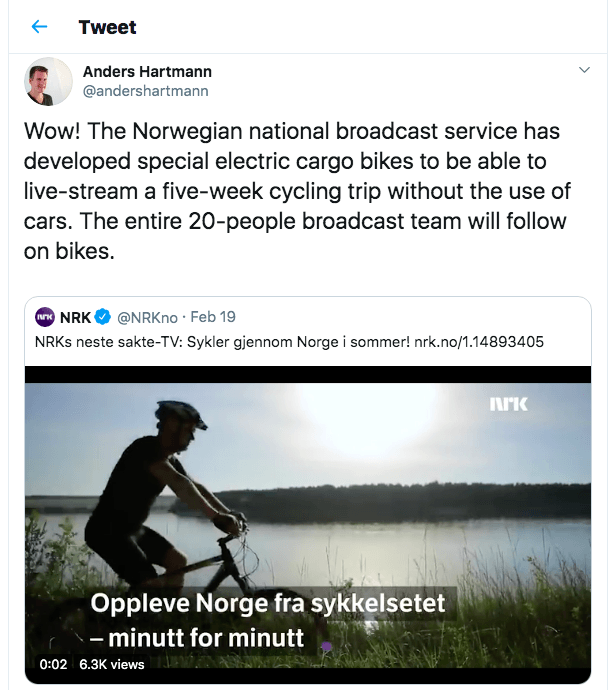
Task: Click the NRK account name in quoted tweet
Action: [76, 317]
